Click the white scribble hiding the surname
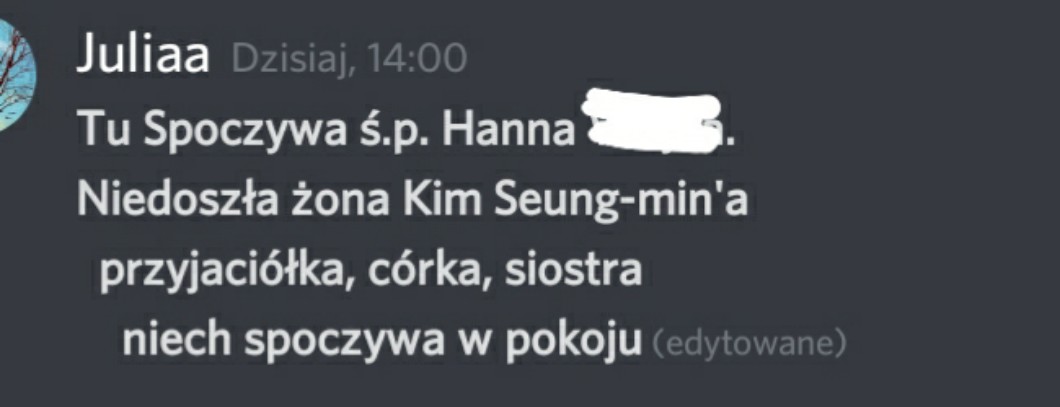Viewport: 1060px width, 407px height. 652,122
